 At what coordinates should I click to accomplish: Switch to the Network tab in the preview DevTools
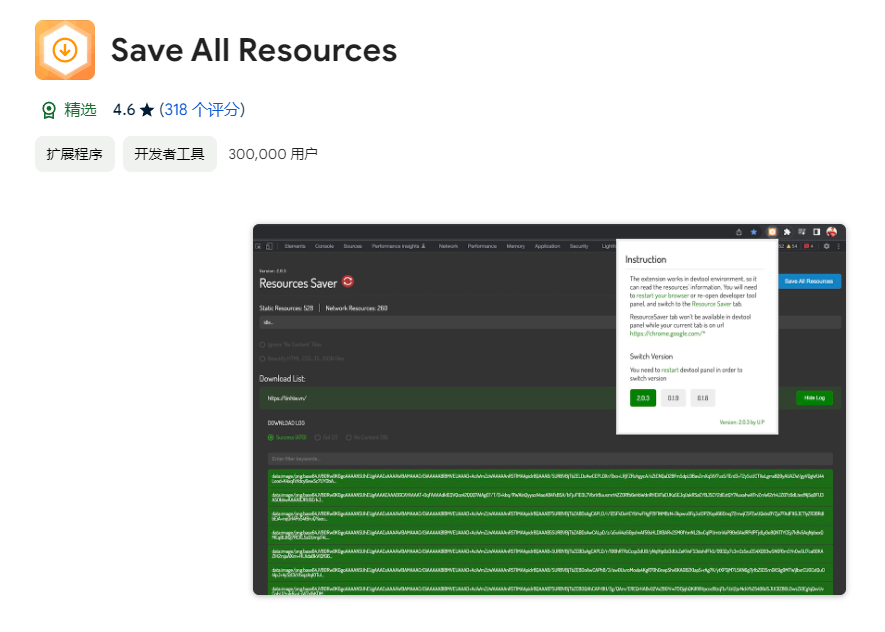coord(449,247)
